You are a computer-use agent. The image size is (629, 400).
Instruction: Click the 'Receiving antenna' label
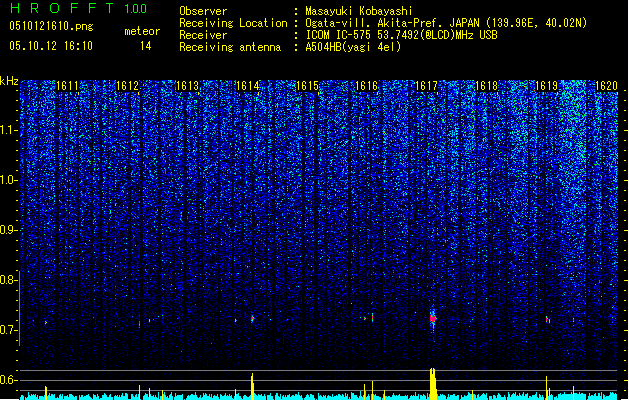[x=230, y=47]
